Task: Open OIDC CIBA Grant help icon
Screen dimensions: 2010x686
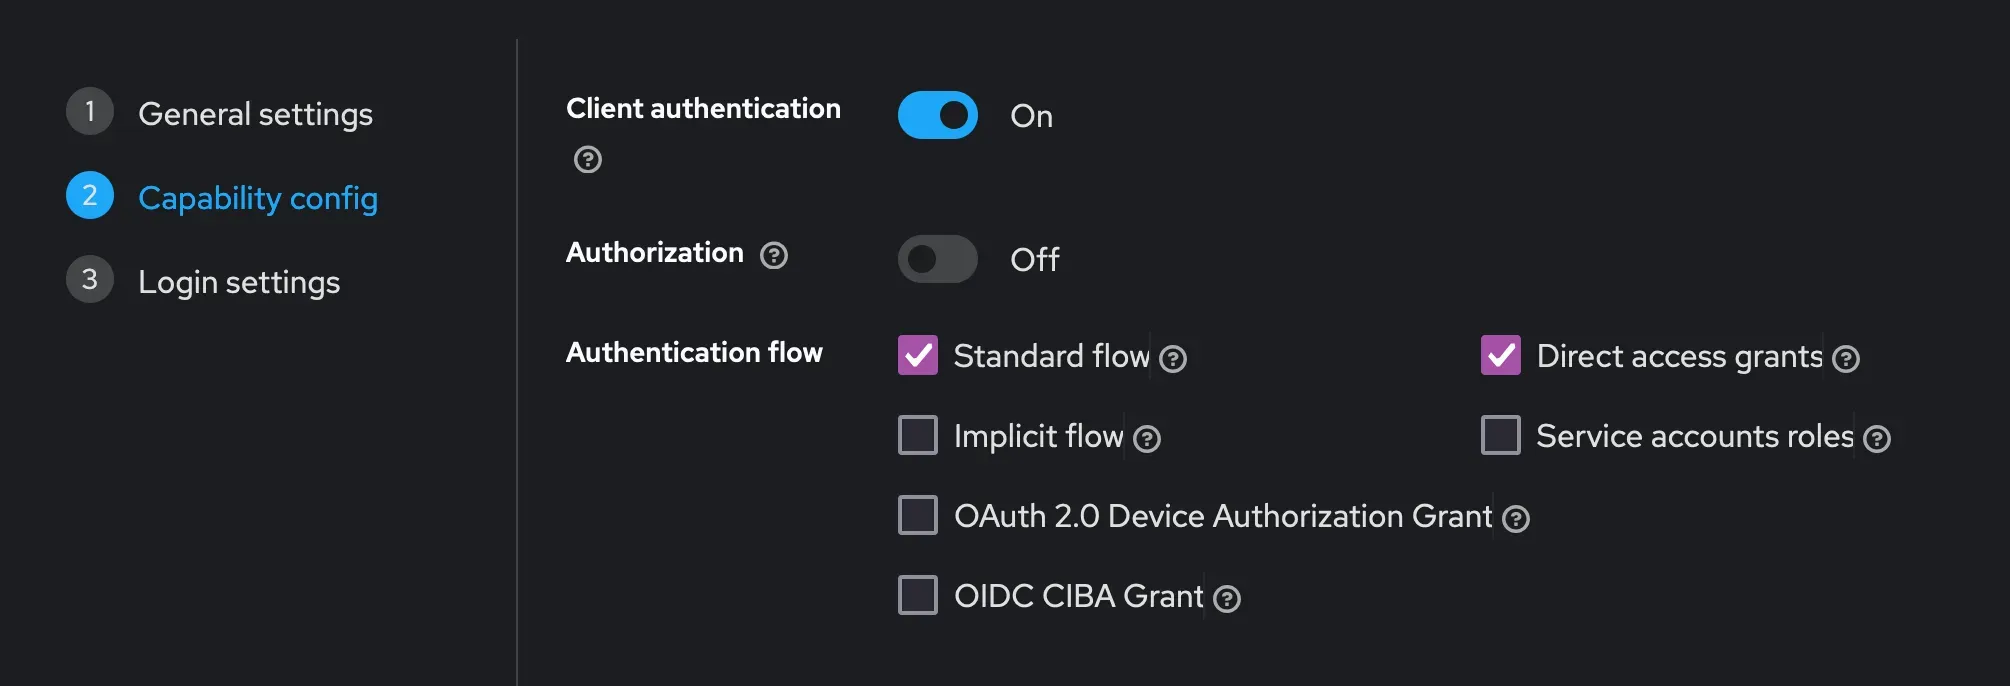Action: [x=1227, y=598]
